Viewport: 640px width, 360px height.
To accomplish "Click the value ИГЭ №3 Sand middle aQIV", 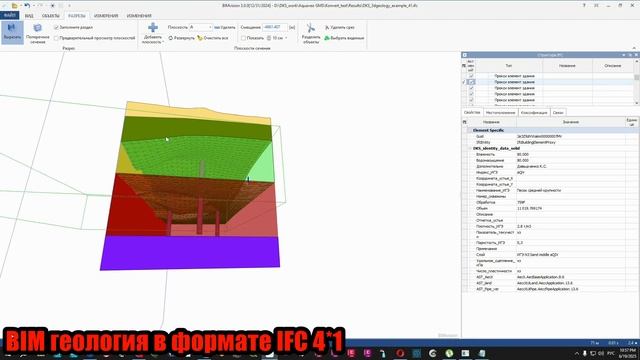I will (x=538, y=255).
